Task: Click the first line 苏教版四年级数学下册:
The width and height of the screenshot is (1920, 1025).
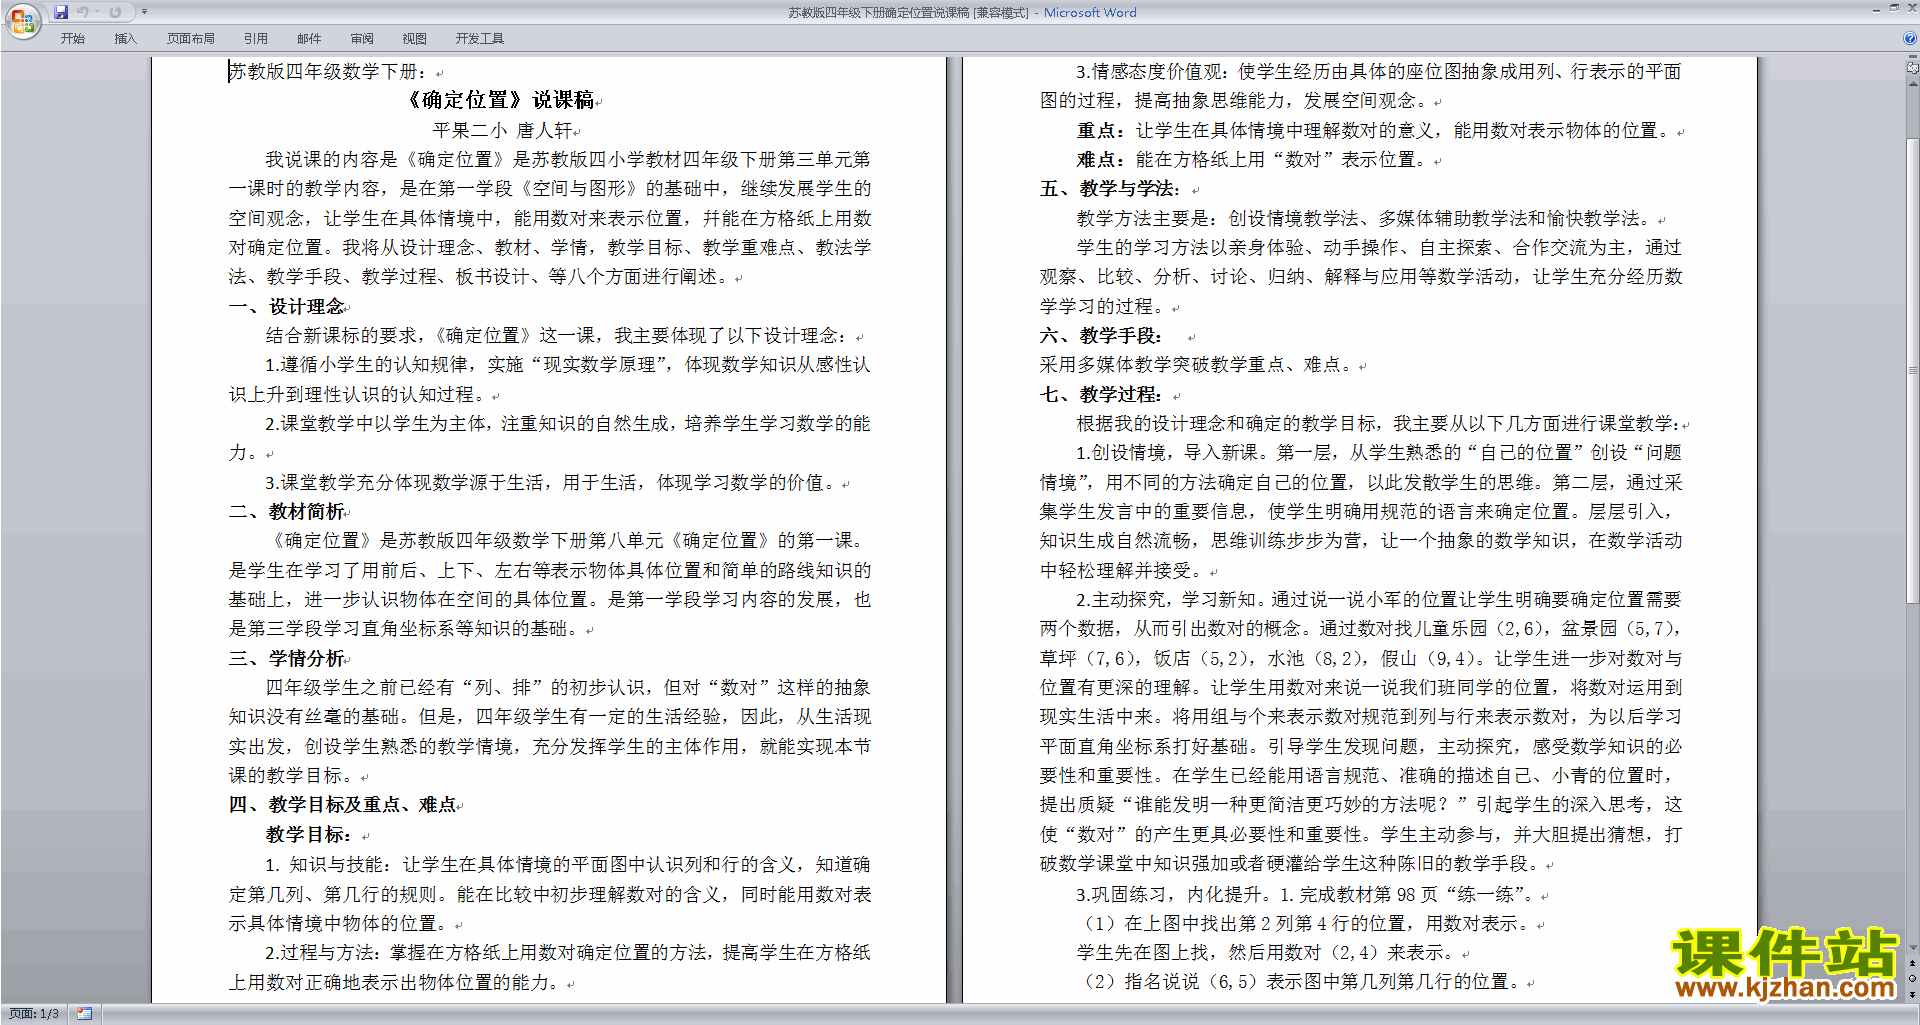Action: (x=328, y=72)
